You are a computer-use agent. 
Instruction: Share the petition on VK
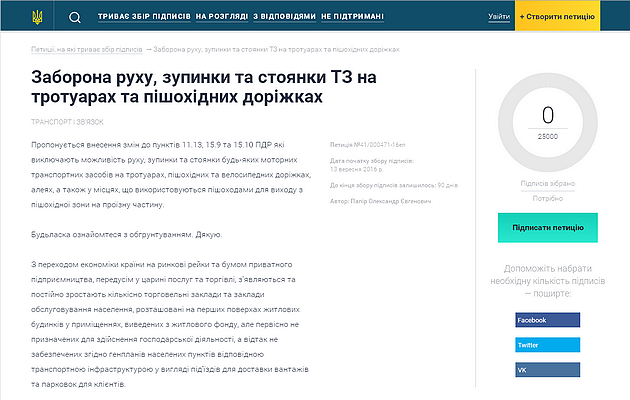[x=548, y=370]
